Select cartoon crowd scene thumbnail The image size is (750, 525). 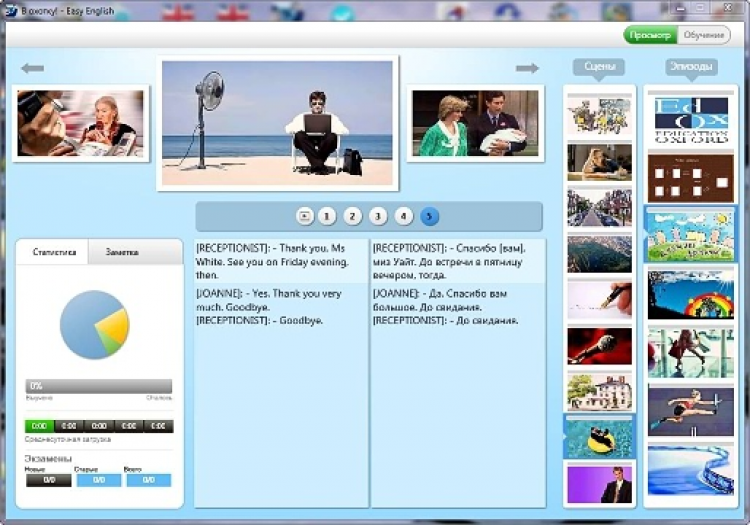point(599,116)
